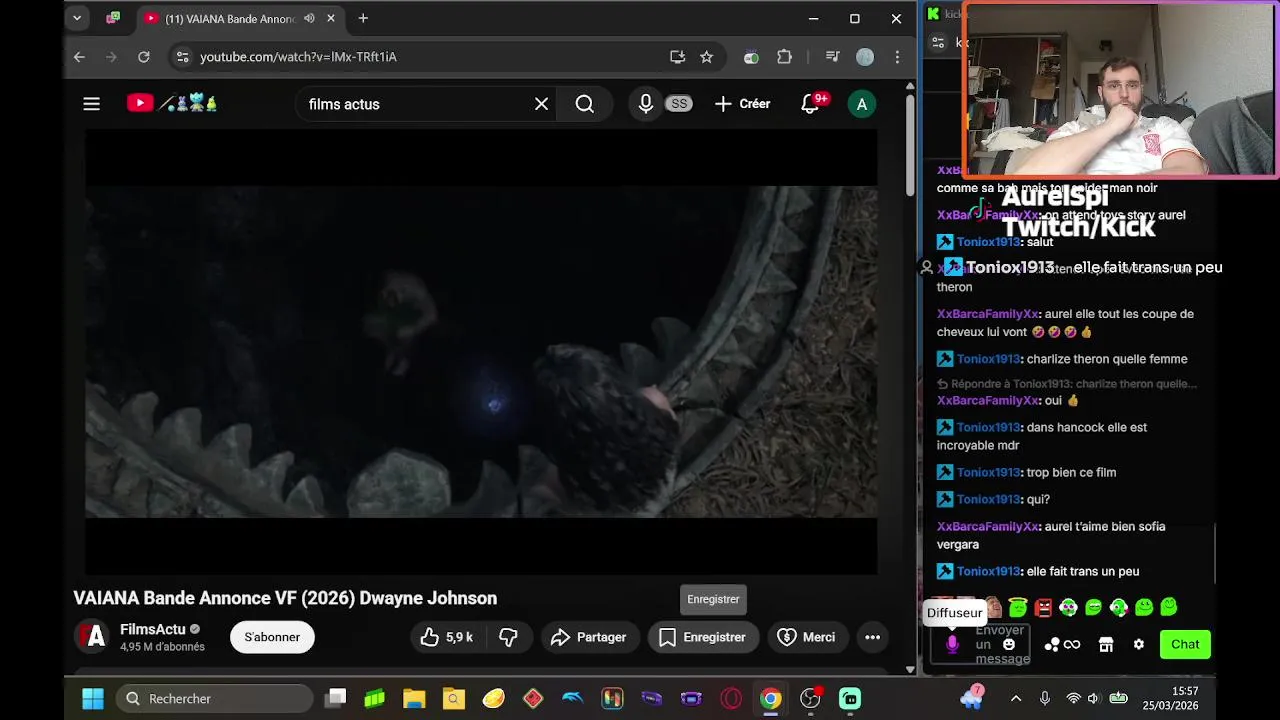
Task: Close the VAIANA YouTube tab
Action: point(331,18)
